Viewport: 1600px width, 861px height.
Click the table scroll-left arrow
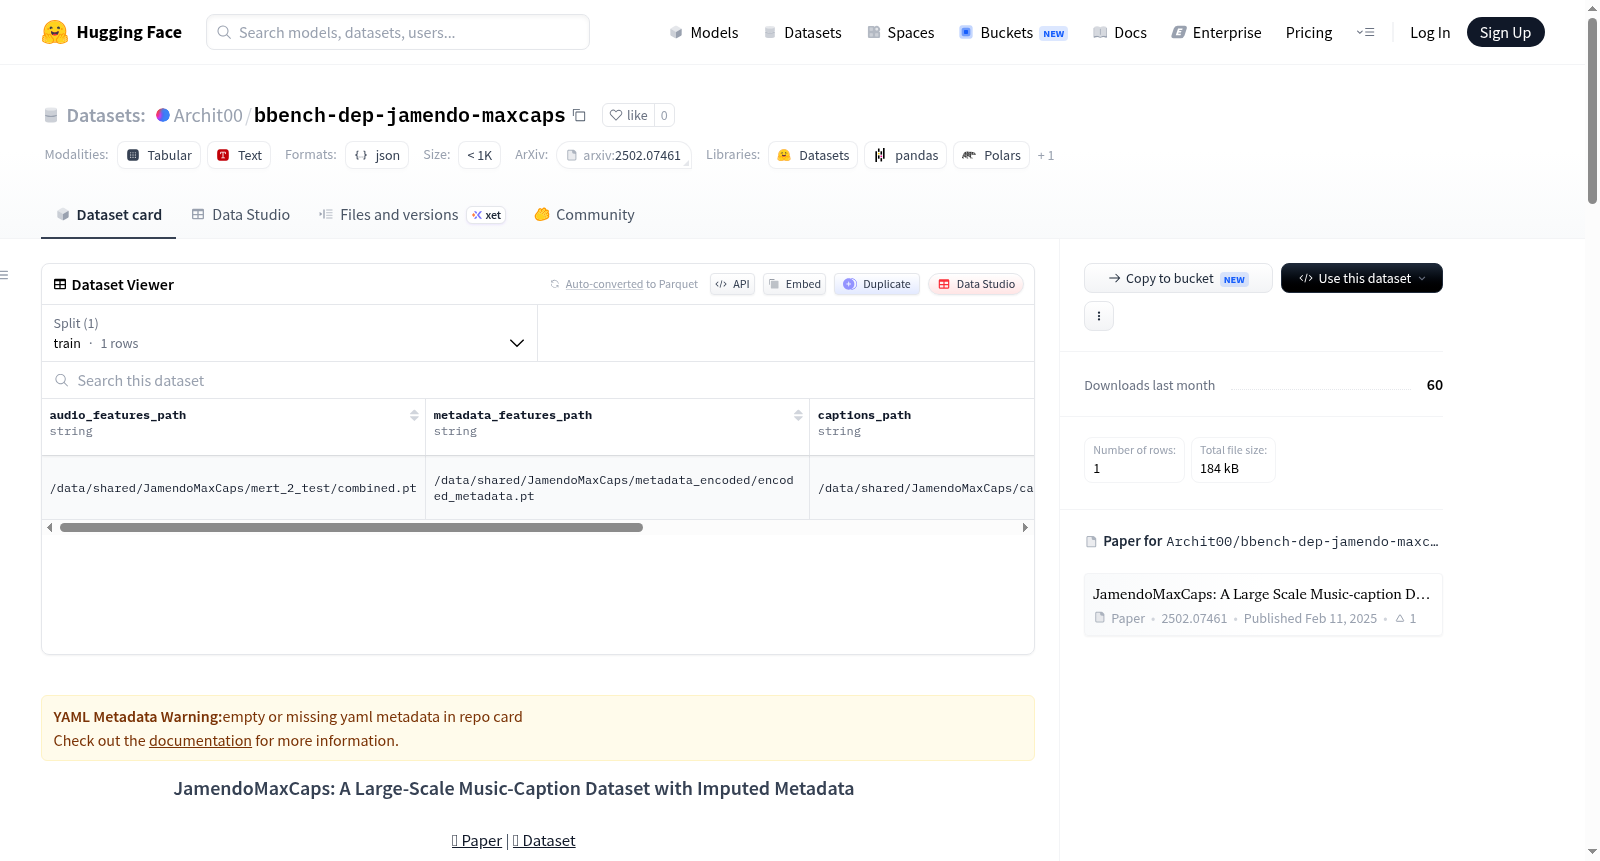(50, 527)
